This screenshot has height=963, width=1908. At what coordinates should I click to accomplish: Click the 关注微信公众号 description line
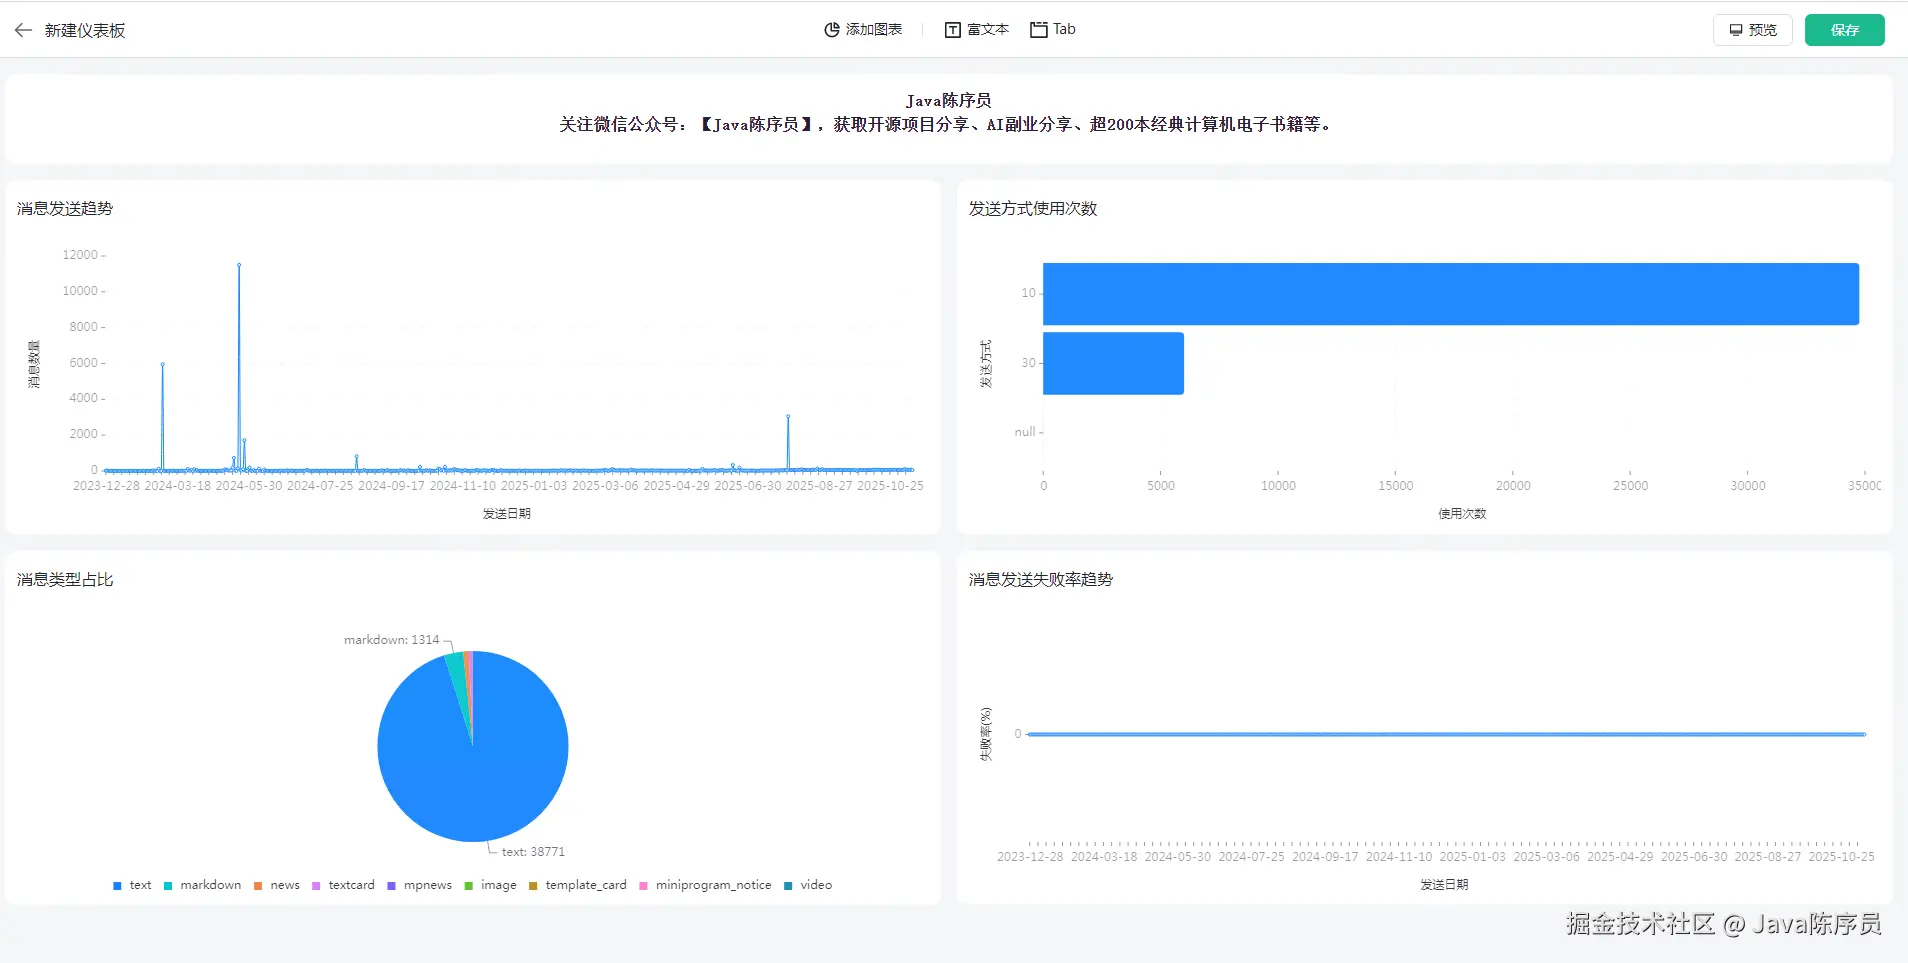pyautogui.click(x=948, y=124)
